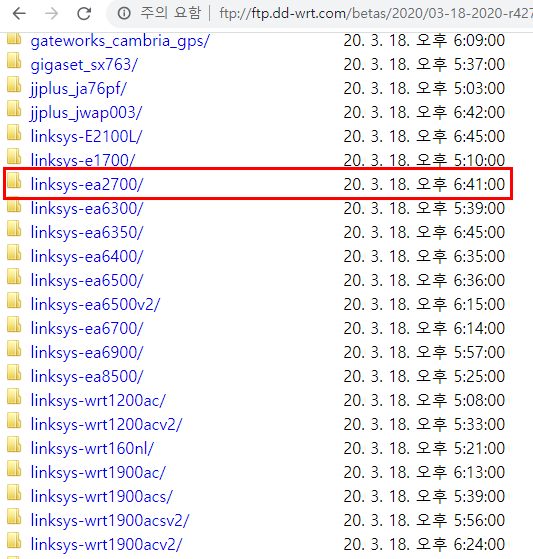Click the folder icon beside linksys-ea6700
Screen dimensions: 533x559
(14, 324)
